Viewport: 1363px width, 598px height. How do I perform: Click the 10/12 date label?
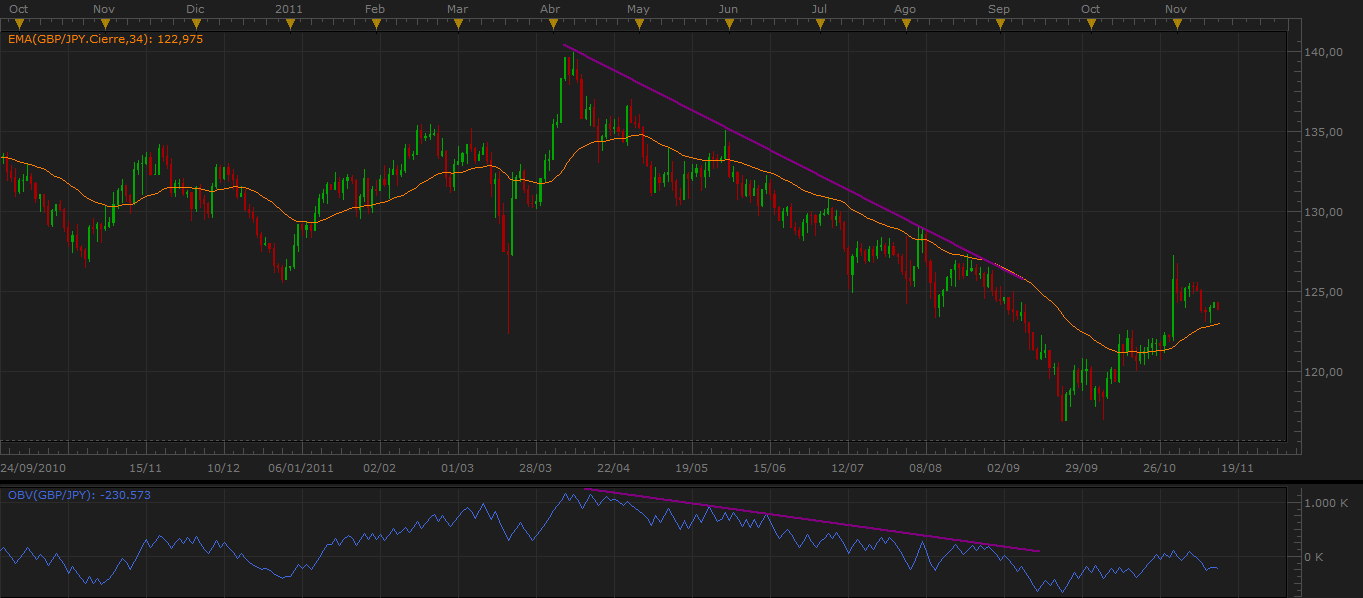223,467
